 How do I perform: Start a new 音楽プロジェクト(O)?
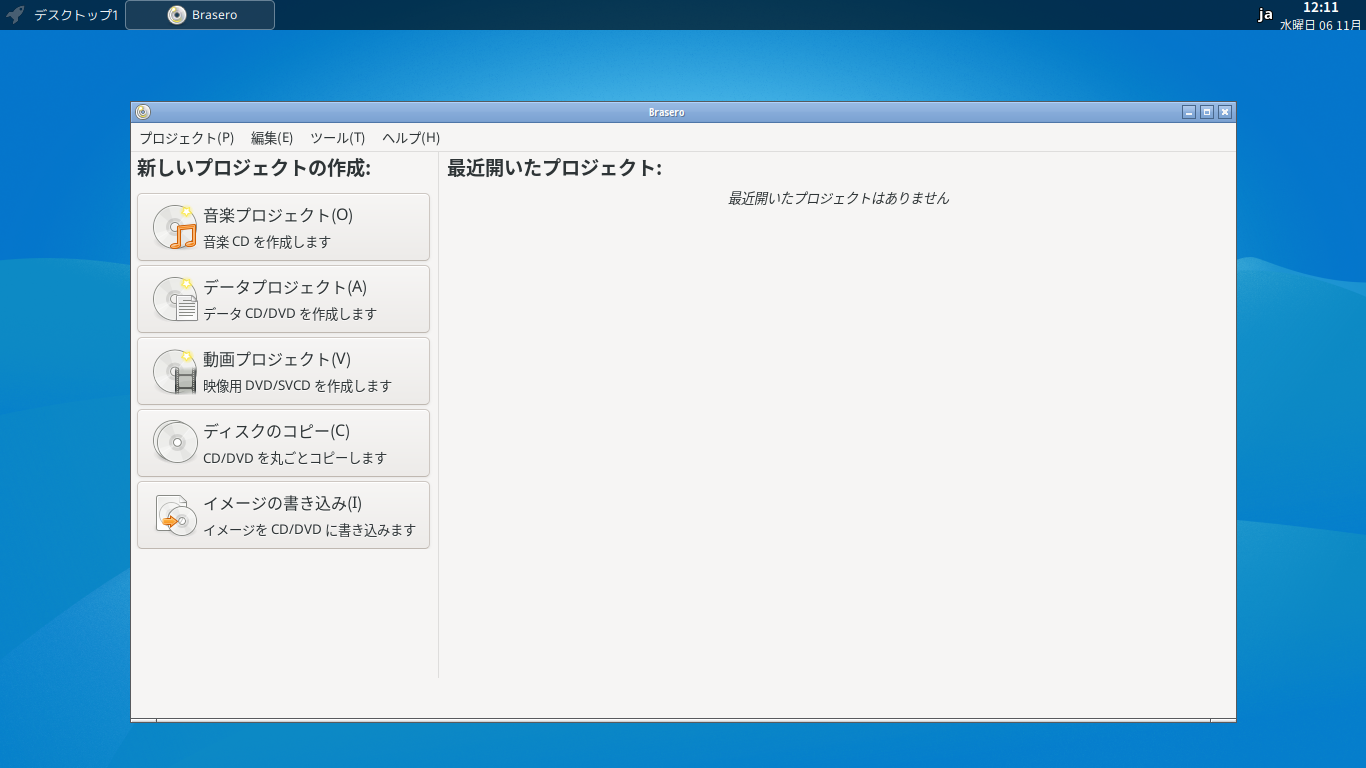pos(283,227)
